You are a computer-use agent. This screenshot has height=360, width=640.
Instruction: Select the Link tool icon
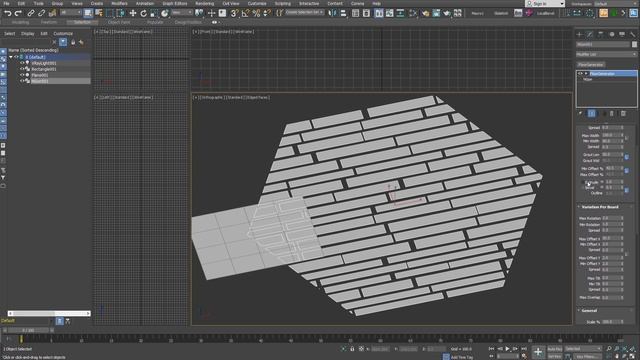coord(31,13)
